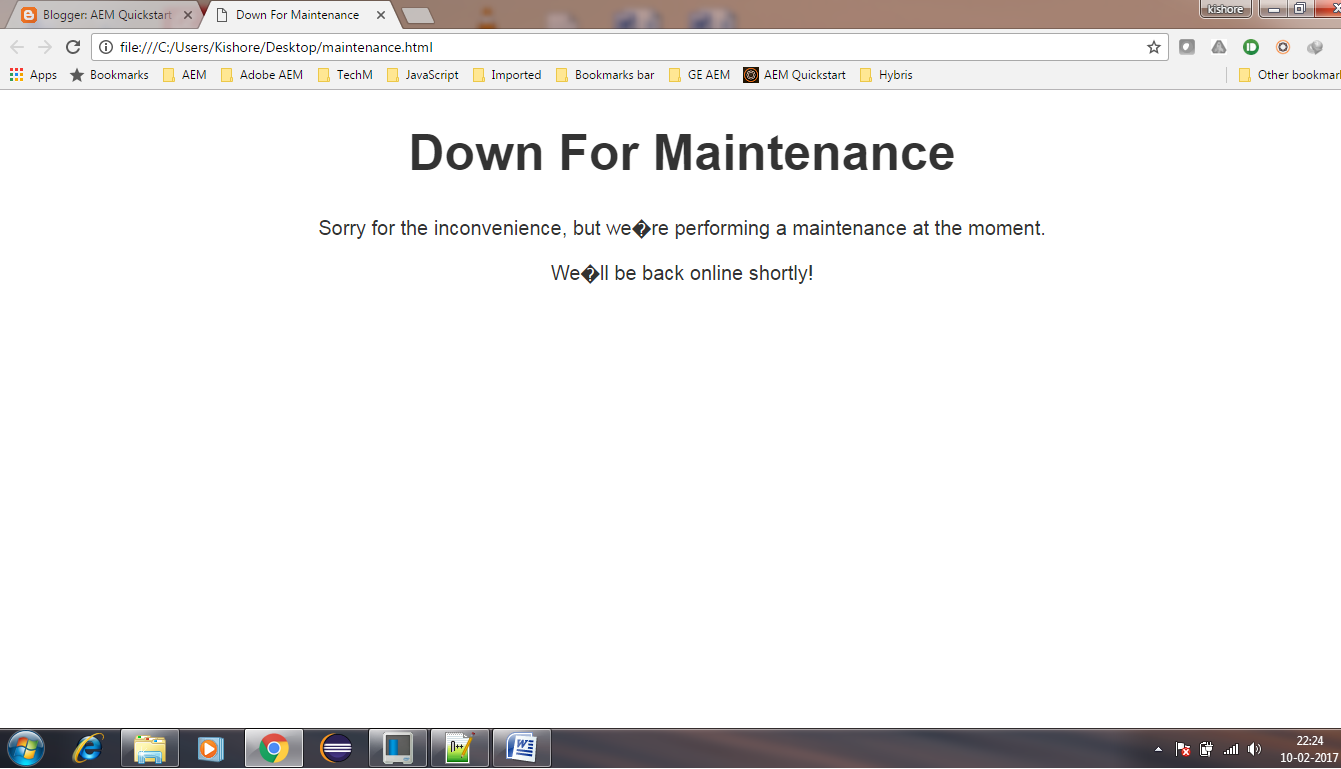
Task: Click the forward navigation arrow
Action: coord(43,46)
